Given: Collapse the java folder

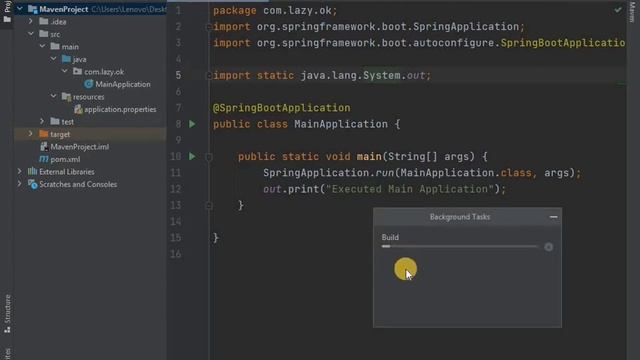Looking at the screenshot, I should pyautogui.click(x=53, y=59).
